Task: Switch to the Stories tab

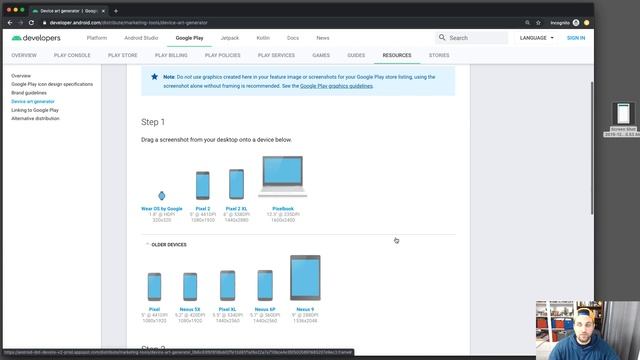Action: tap(439, 55)
